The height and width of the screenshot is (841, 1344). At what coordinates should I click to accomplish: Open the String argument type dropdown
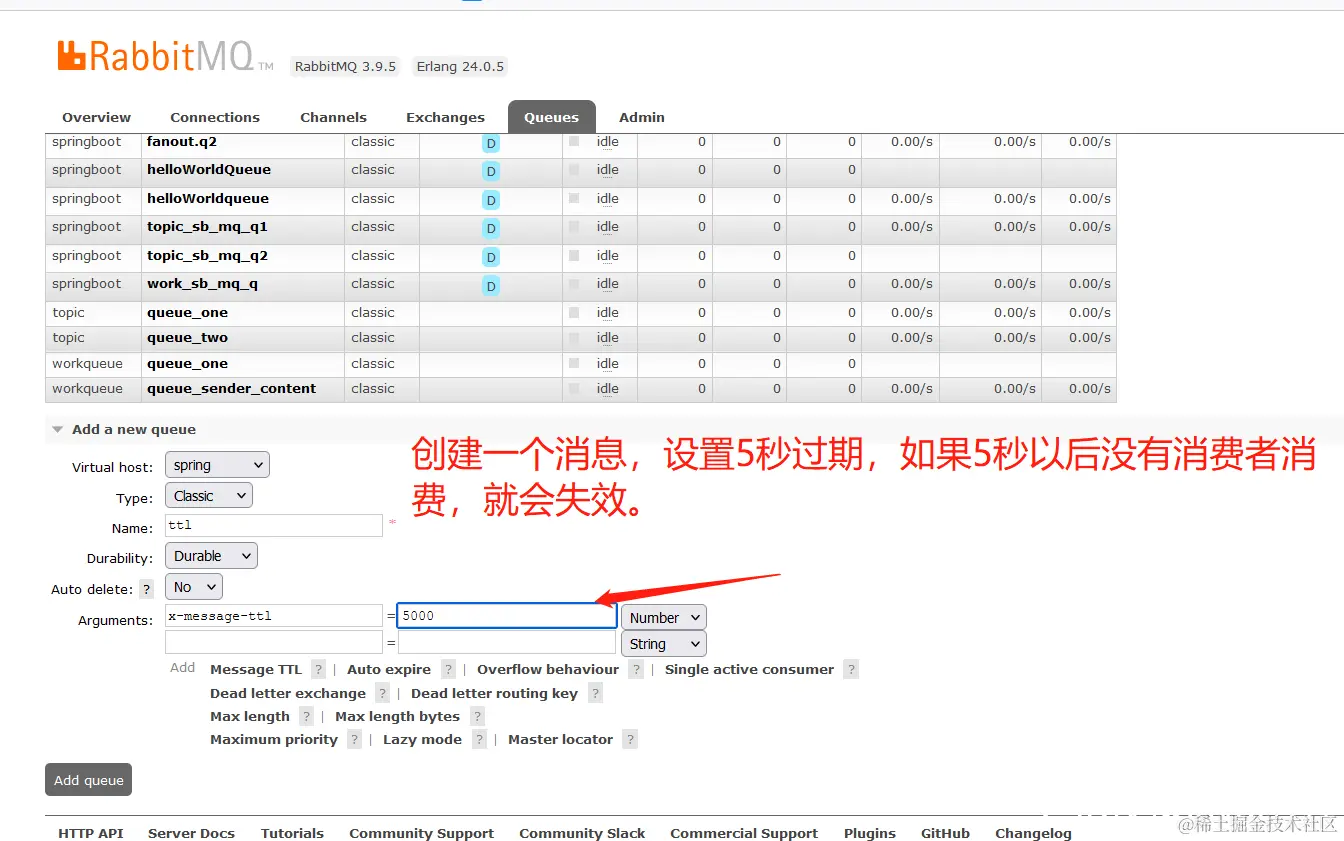664,644
